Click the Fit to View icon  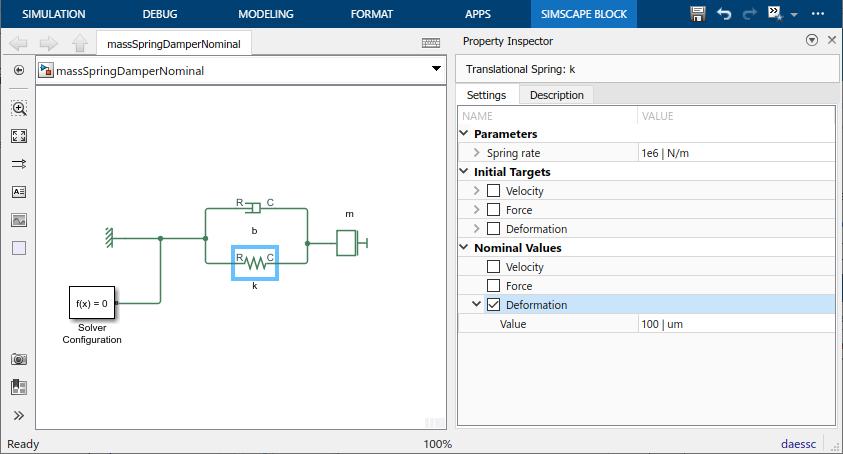[x=19, y=136]
